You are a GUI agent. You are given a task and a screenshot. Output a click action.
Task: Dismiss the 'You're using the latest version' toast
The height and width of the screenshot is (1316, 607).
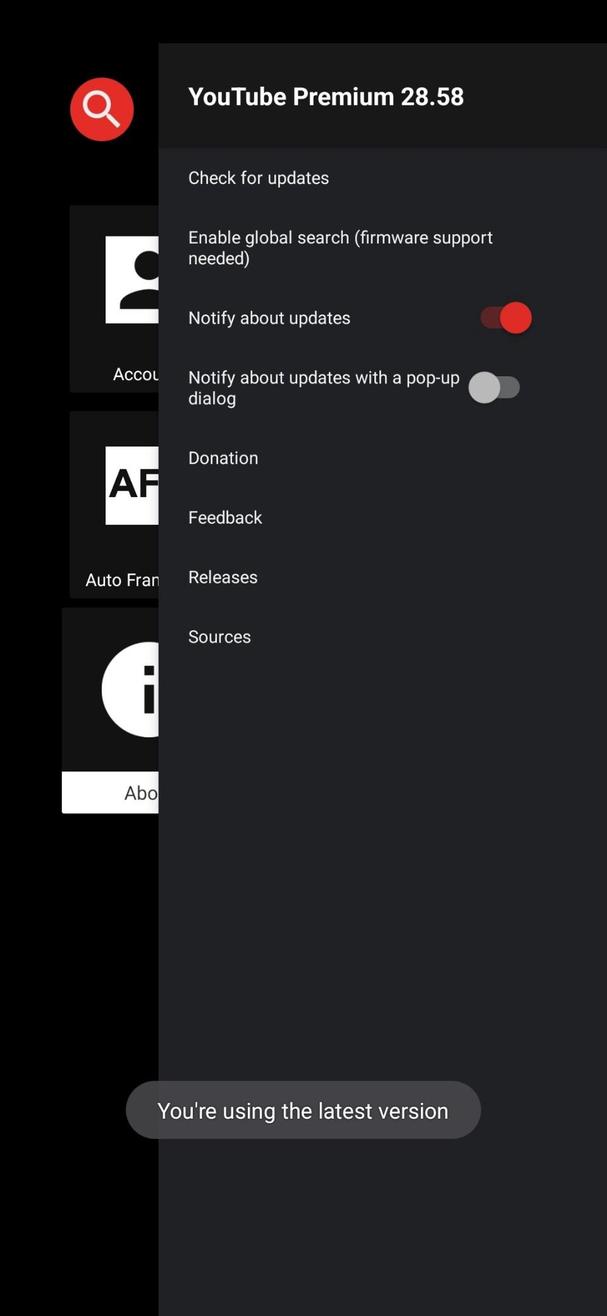pos(303,1110)
